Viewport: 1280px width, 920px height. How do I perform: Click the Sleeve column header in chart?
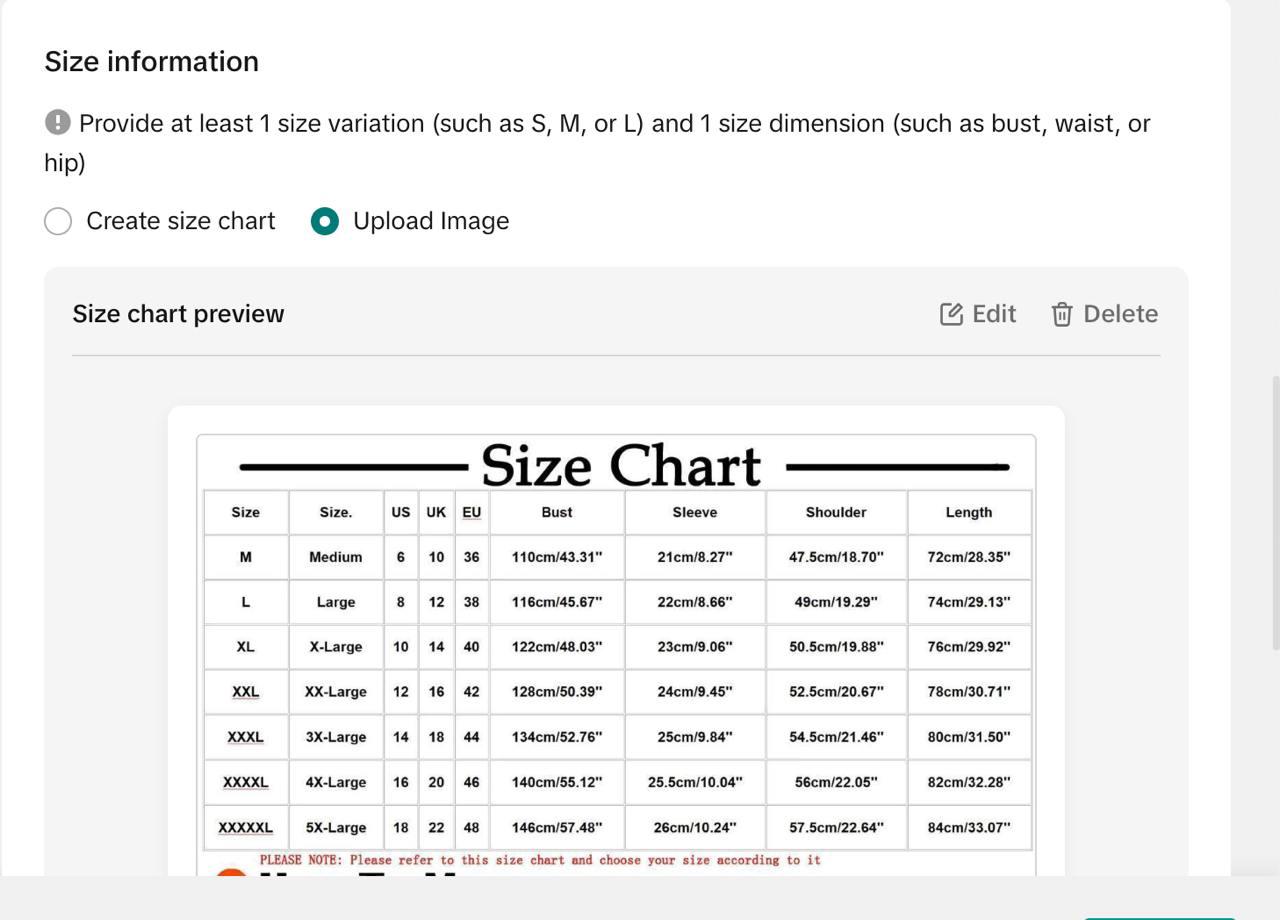695,512
